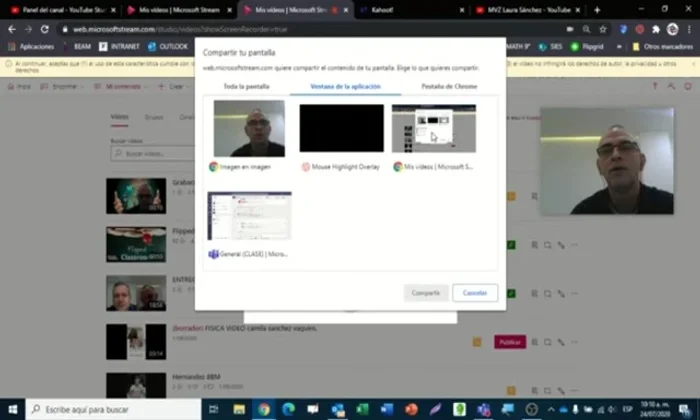Expand the bookmarks overflow chevron

619,46
